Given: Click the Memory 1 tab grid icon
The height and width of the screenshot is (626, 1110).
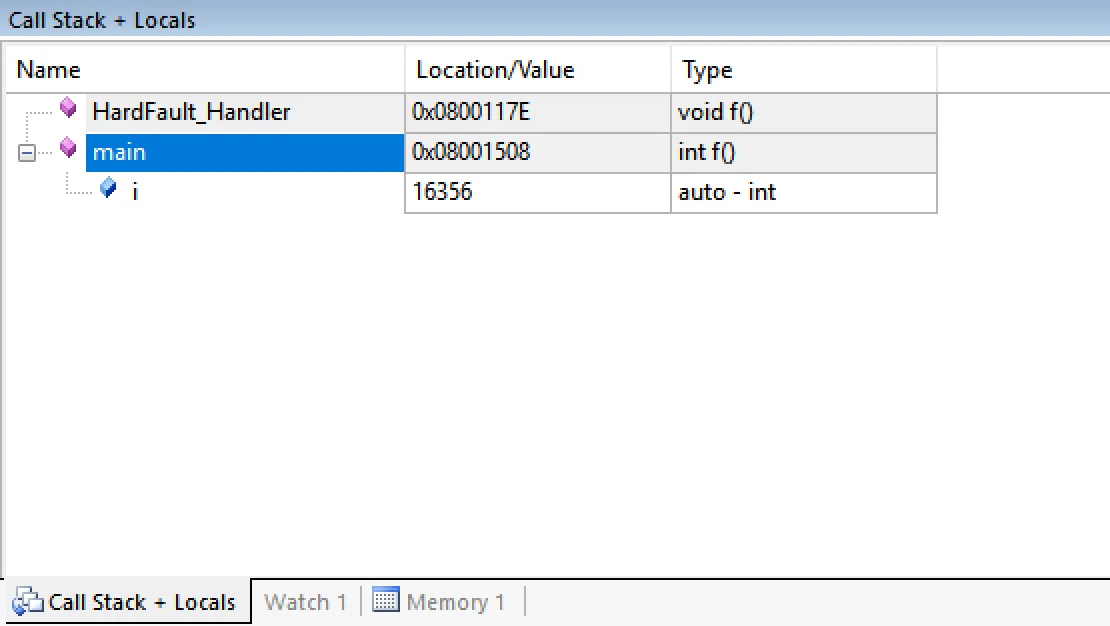Looking at the screenshot, I should 385,601.
